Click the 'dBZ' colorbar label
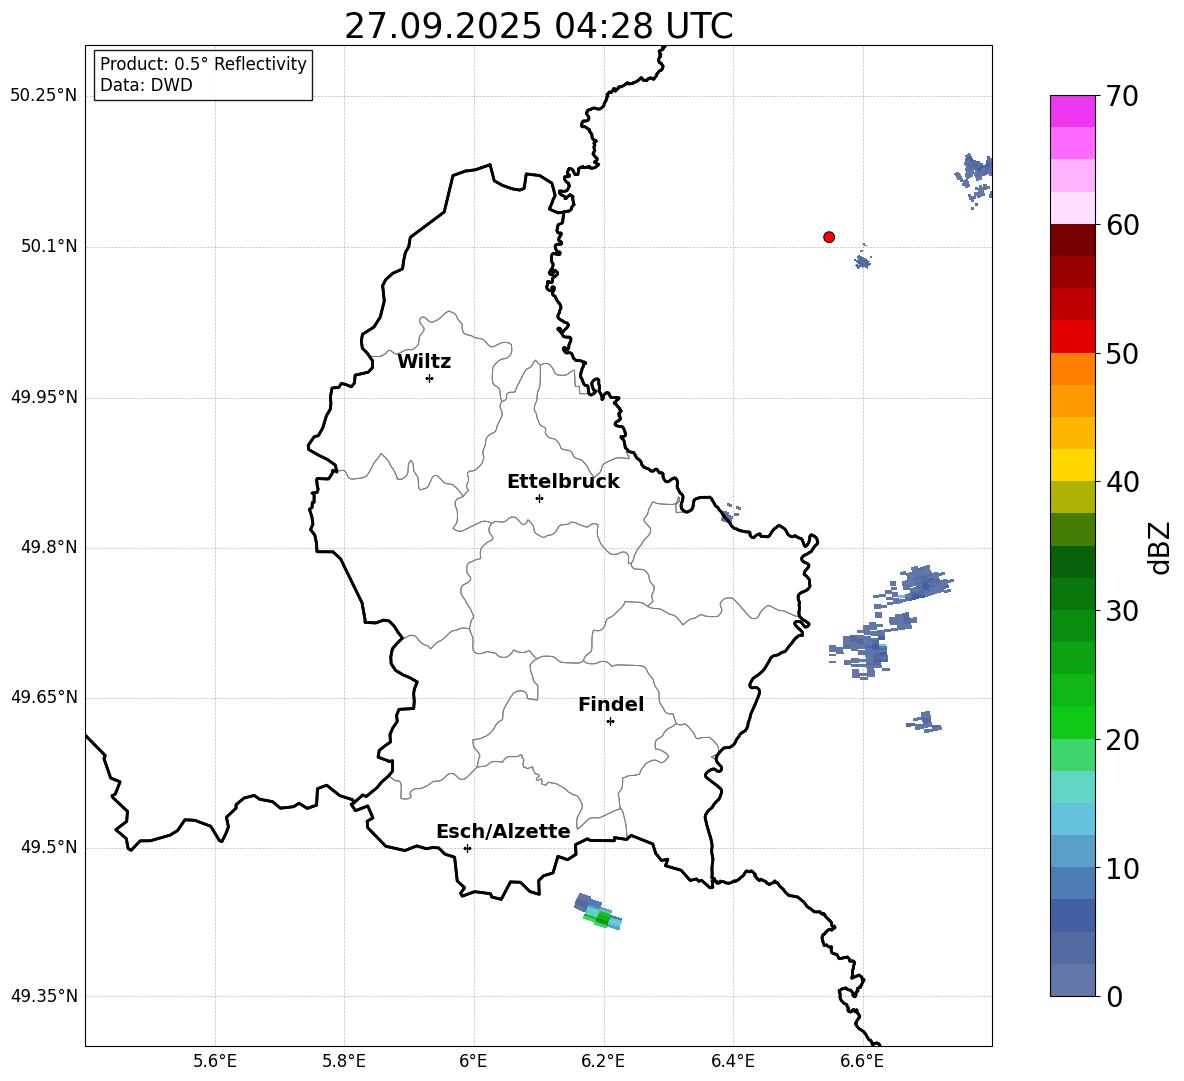Screen dimensions: 1184x1081 [1161, 547]
